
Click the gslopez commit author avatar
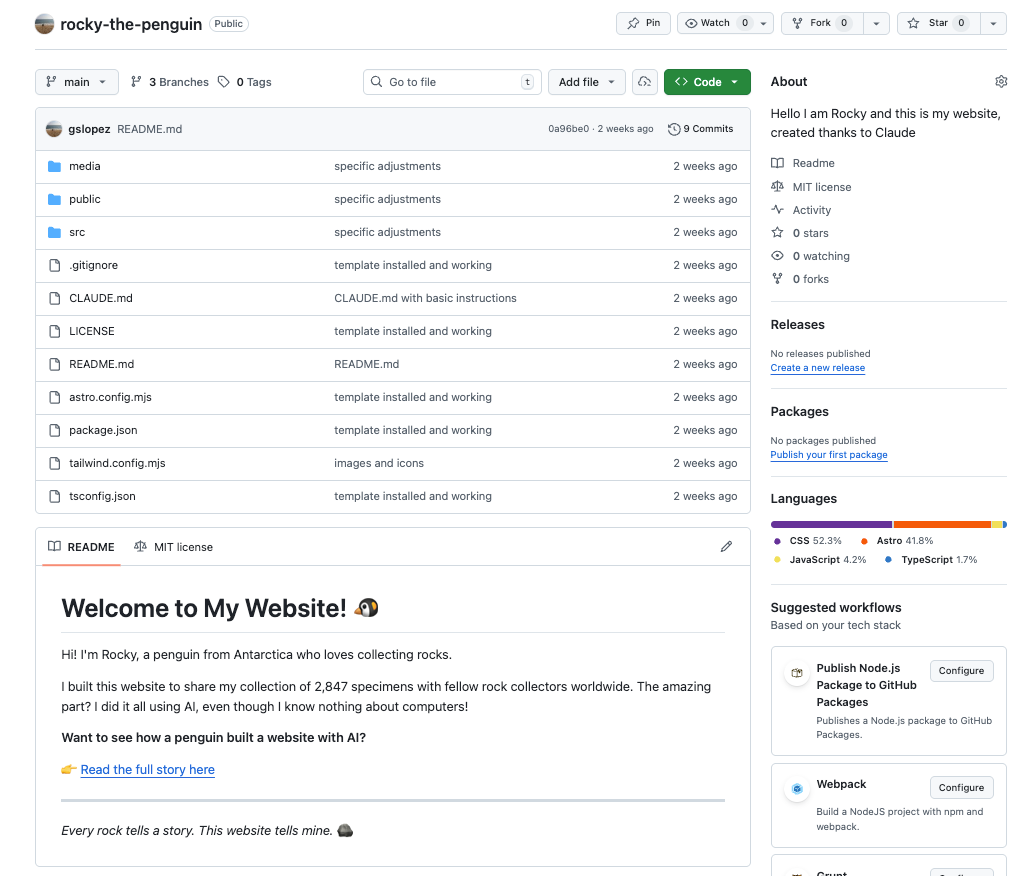pos(54,129)
